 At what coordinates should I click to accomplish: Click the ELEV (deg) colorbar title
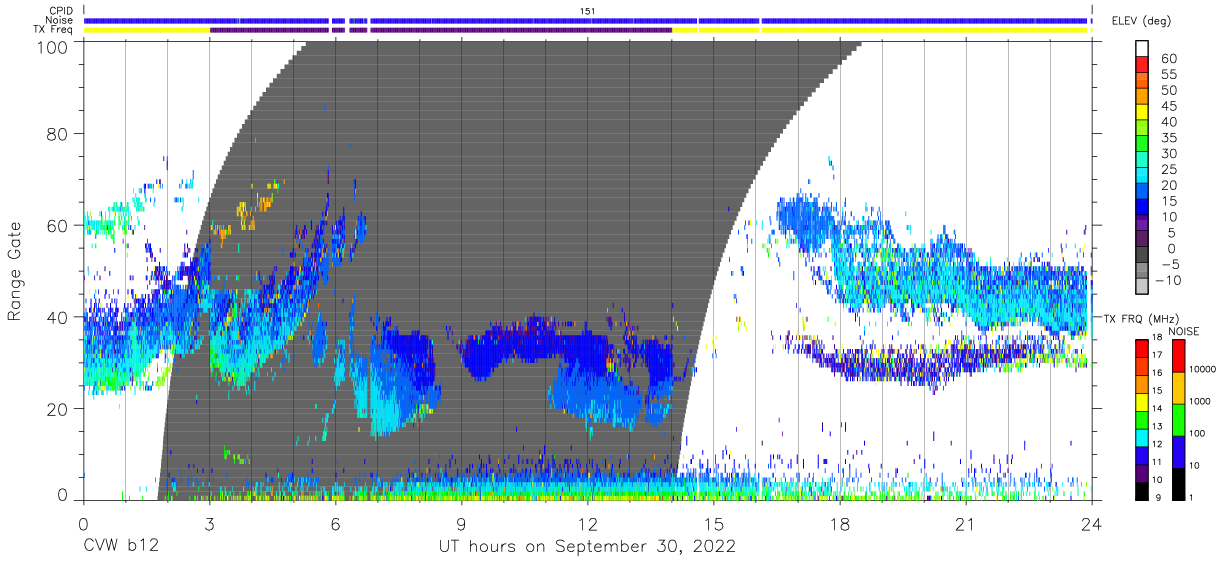[x=1143, y=21]
